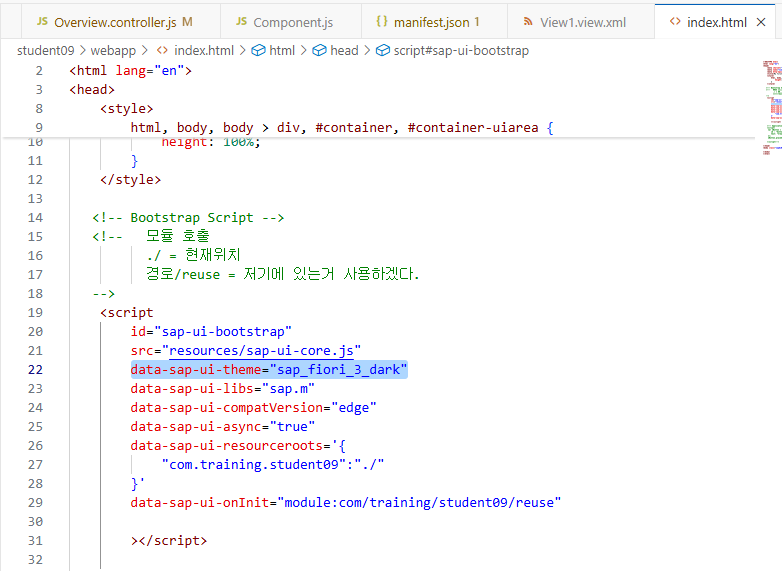The height and width of the screenshot is (571, 782).
Task: Click the code minimap
Action: [x=772, y=107]
